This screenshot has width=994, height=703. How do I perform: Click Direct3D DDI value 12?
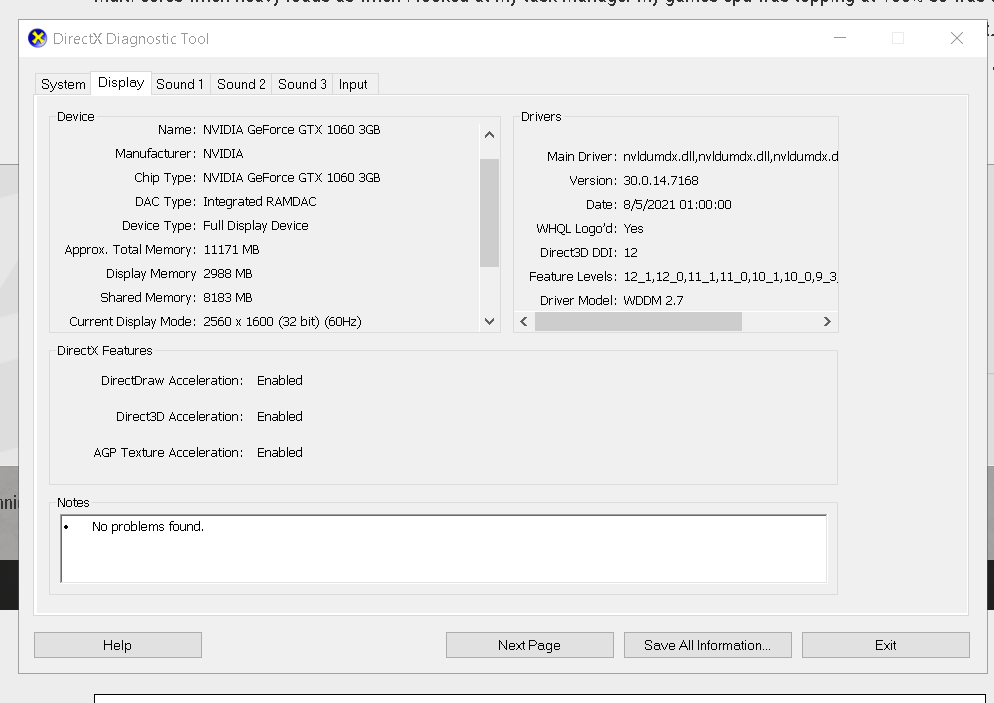point(631,253)
